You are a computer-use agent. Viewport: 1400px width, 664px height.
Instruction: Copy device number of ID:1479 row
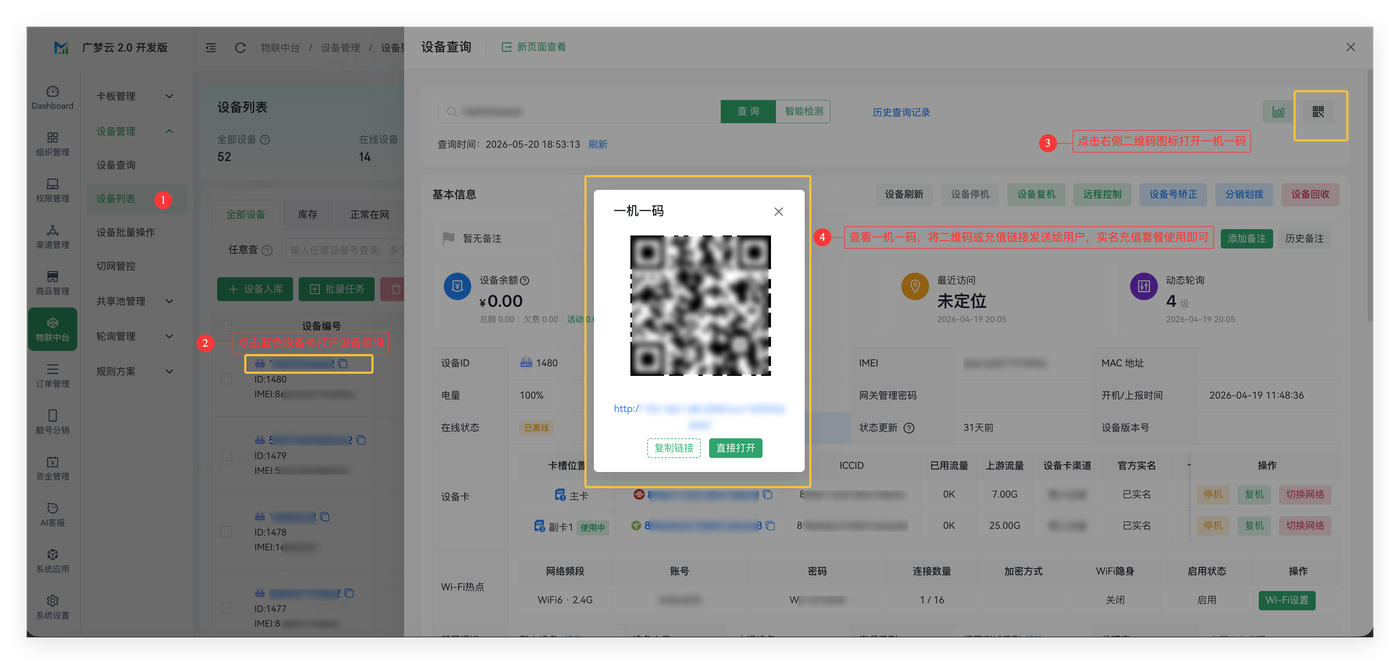[x=361, y=440]
